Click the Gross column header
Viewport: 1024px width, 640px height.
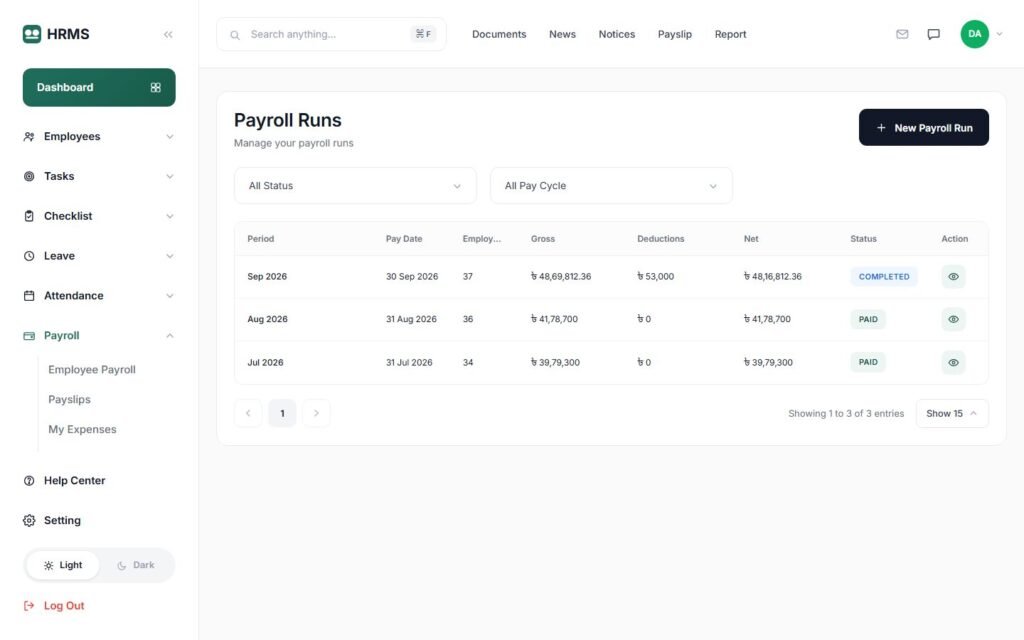[x=543, y=239]
